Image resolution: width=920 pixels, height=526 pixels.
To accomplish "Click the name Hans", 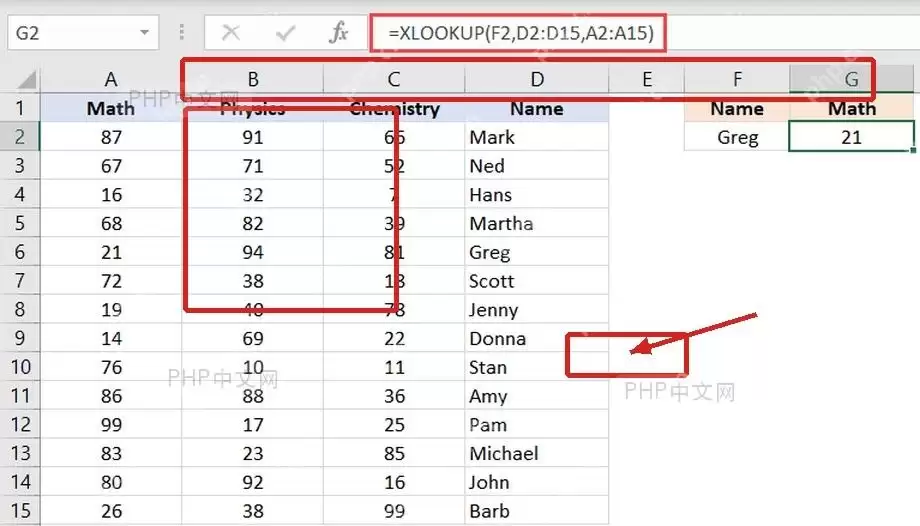I will pyautogui.click(x=491, y=194).
